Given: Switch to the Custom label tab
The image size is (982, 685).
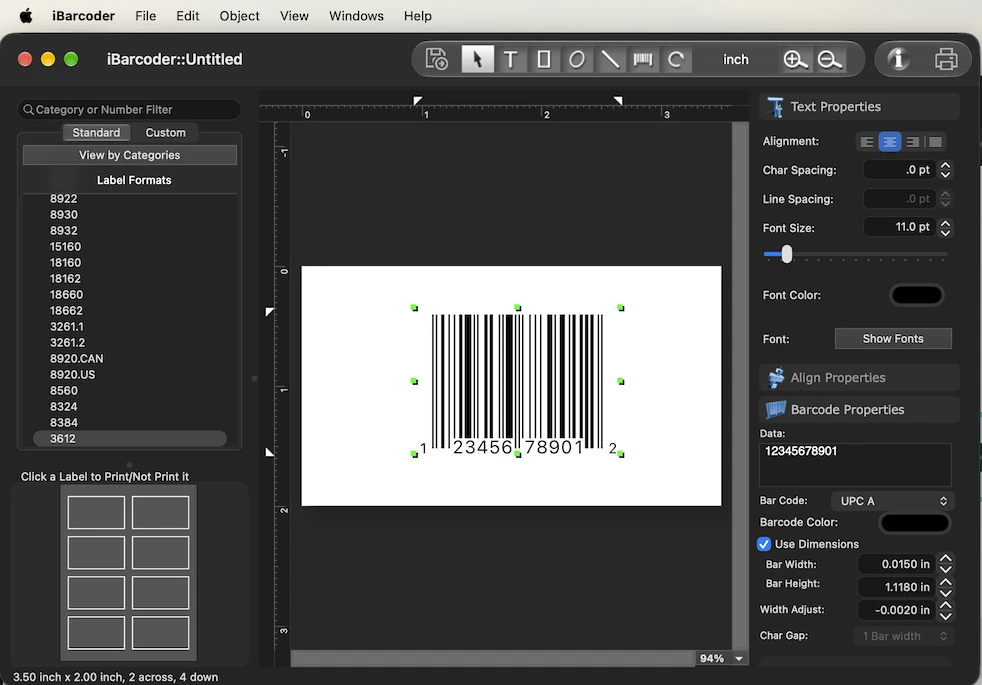Looking at the screenshot, I should tap(165, 133).
